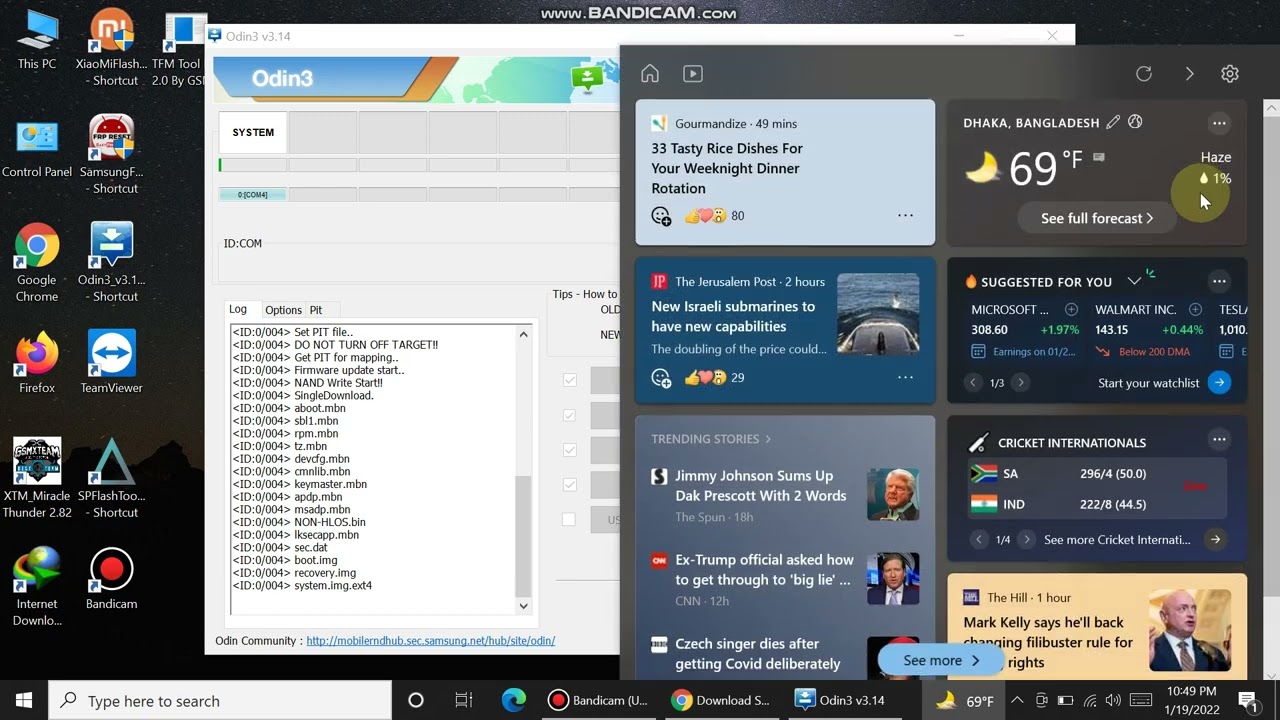
Task: Click Start your watchlist arrow button
Action: click(x=1219, y=383)
